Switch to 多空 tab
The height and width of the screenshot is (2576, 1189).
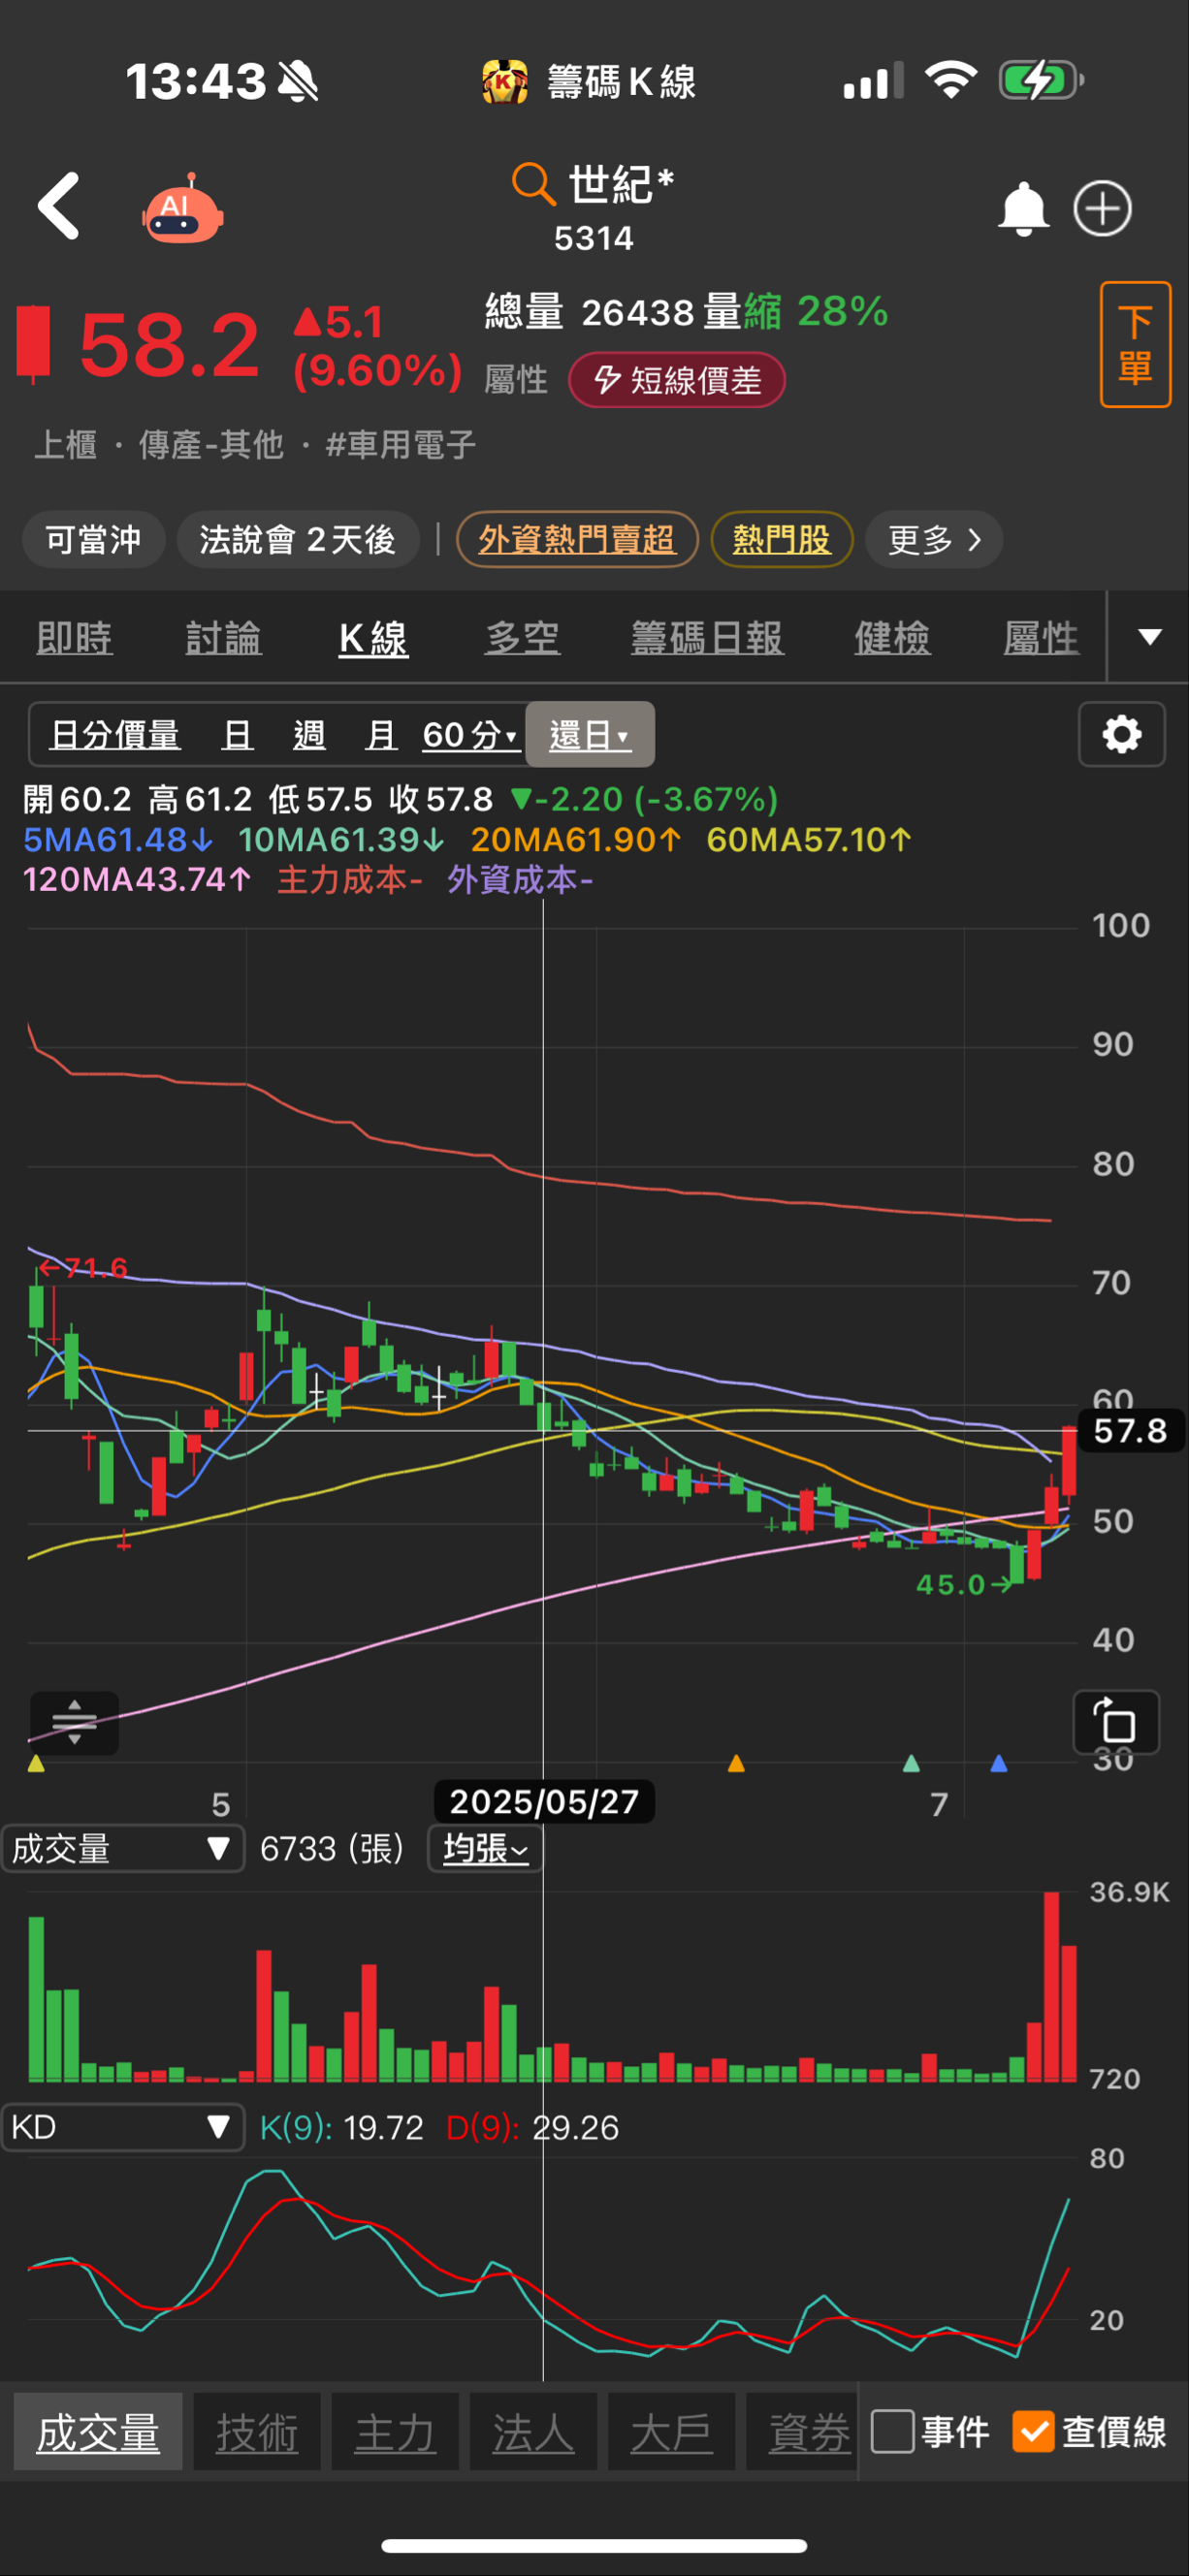coord(522,637)
